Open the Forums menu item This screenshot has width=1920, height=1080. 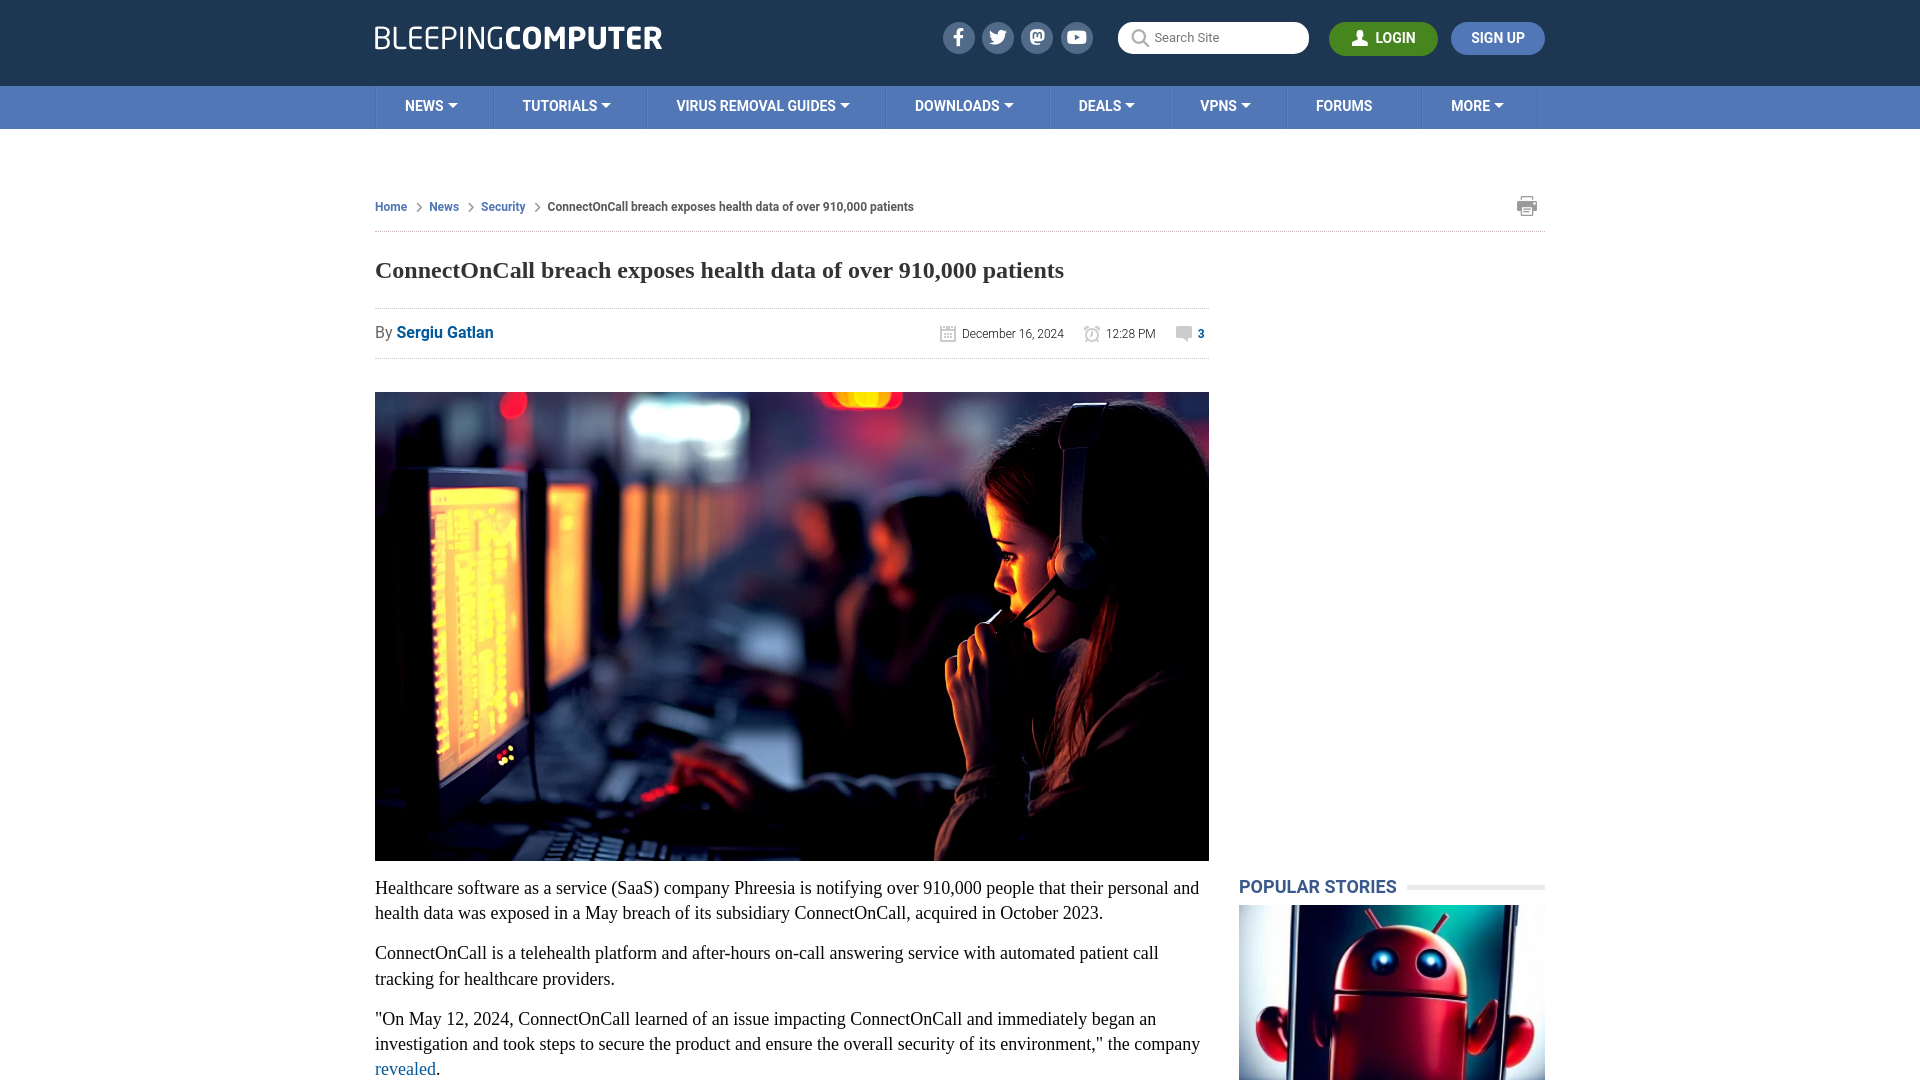tap(1344, 106)
